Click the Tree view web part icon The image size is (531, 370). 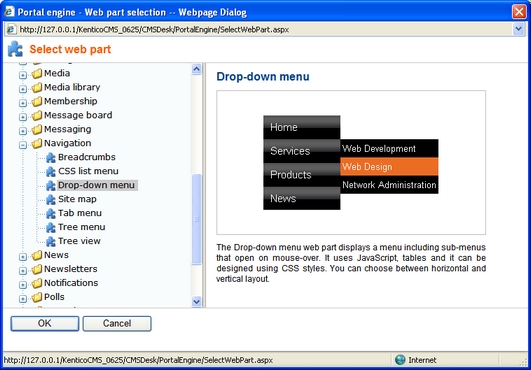pyautogui.click(x=51, y=241)
